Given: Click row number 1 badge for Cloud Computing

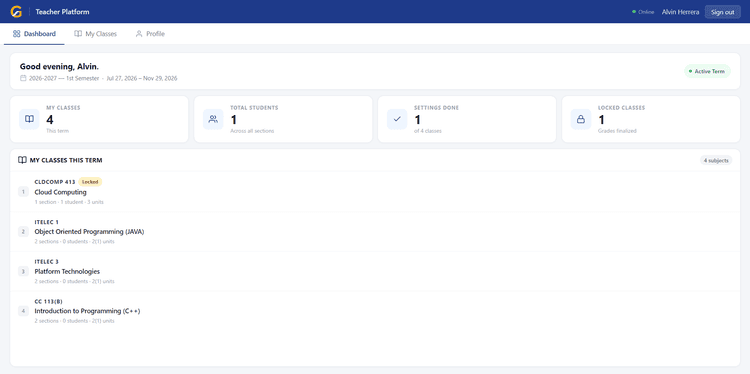Looking at the screenshot, I should 23,192.
